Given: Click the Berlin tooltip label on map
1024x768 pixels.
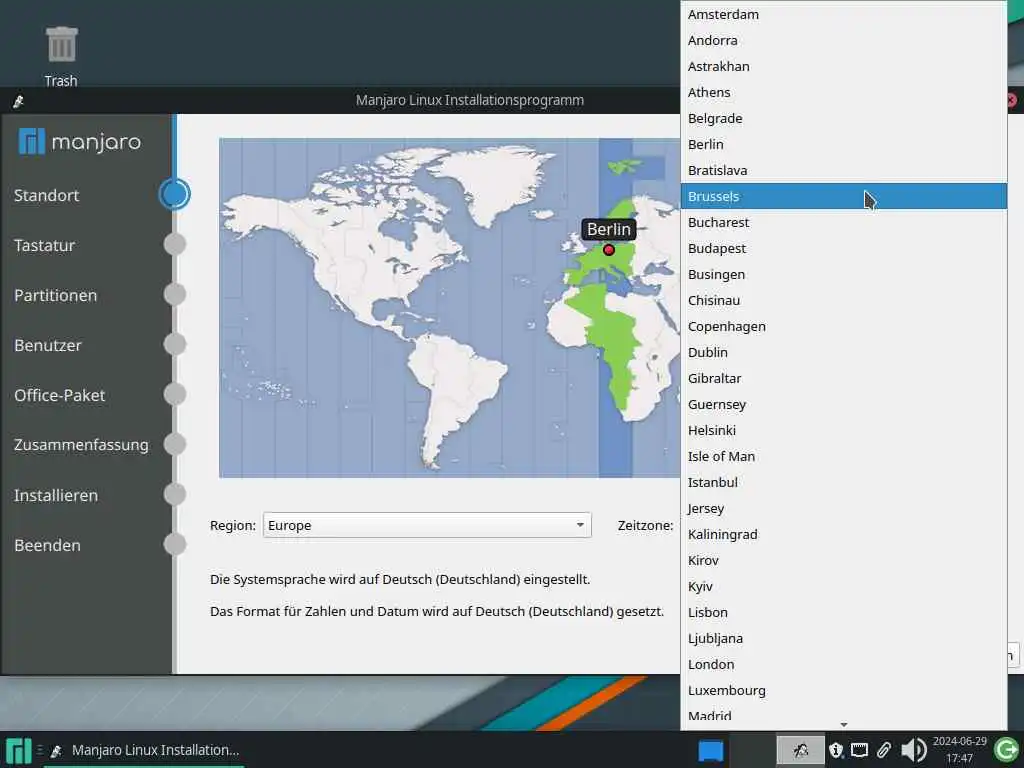Looking at the screenshot, I should (609, 229).
